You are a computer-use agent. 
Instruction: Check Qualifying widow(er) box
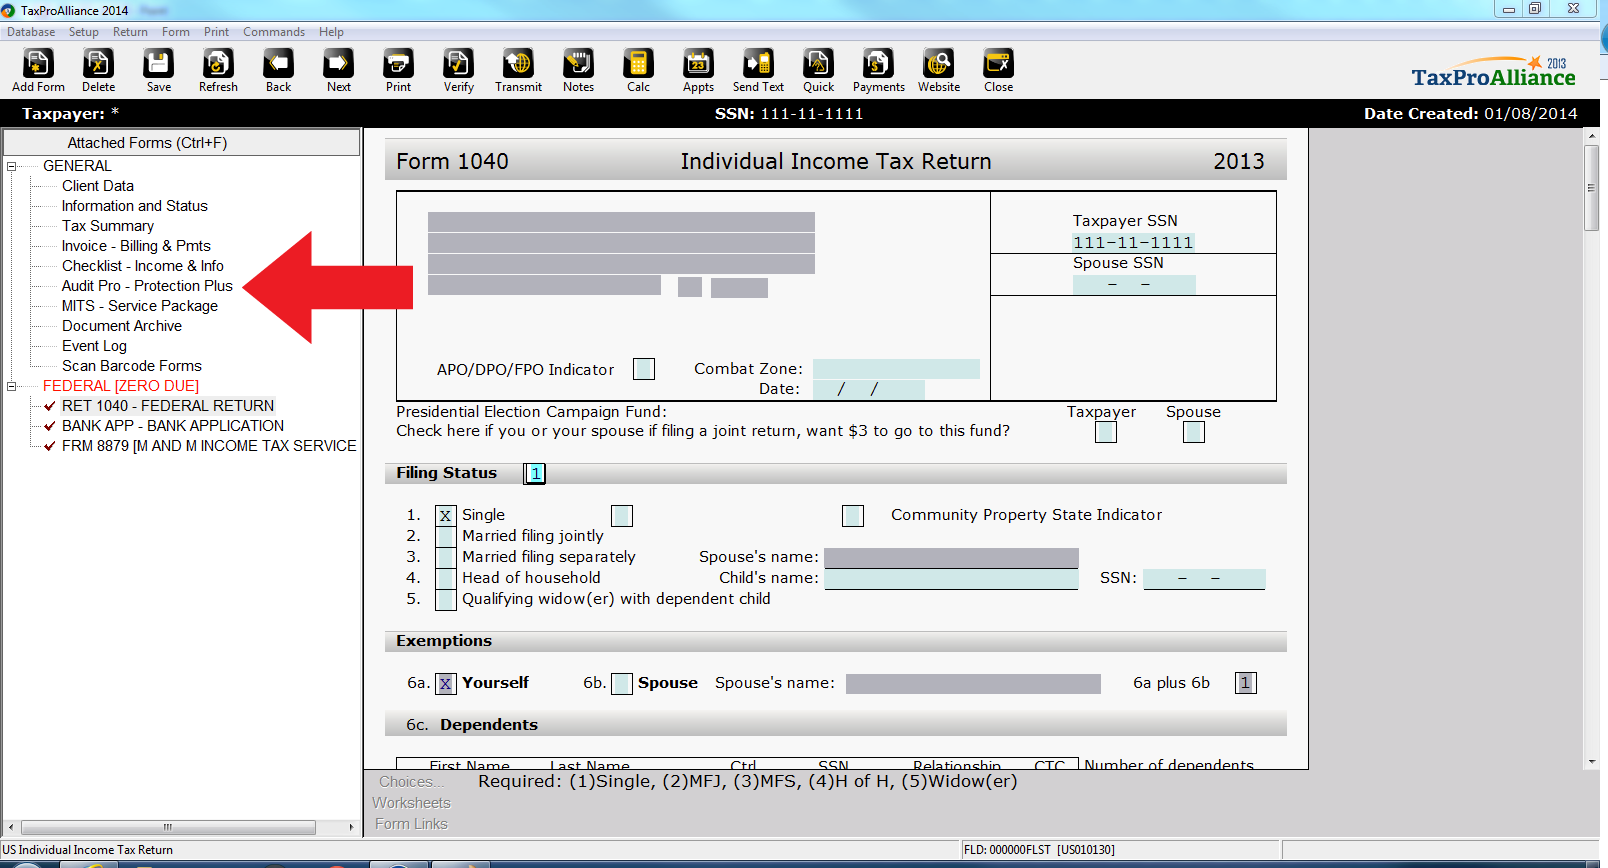[x=446, y=600]
